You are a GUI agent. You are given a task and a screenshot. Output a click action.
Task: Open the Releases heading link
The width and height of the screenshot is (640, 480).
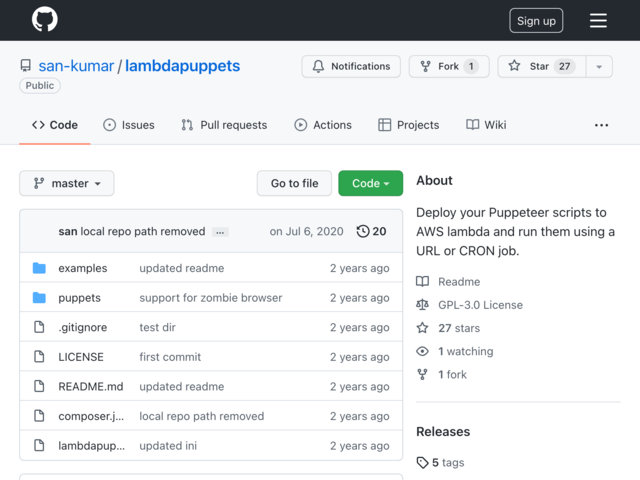(x=443, y=431)
